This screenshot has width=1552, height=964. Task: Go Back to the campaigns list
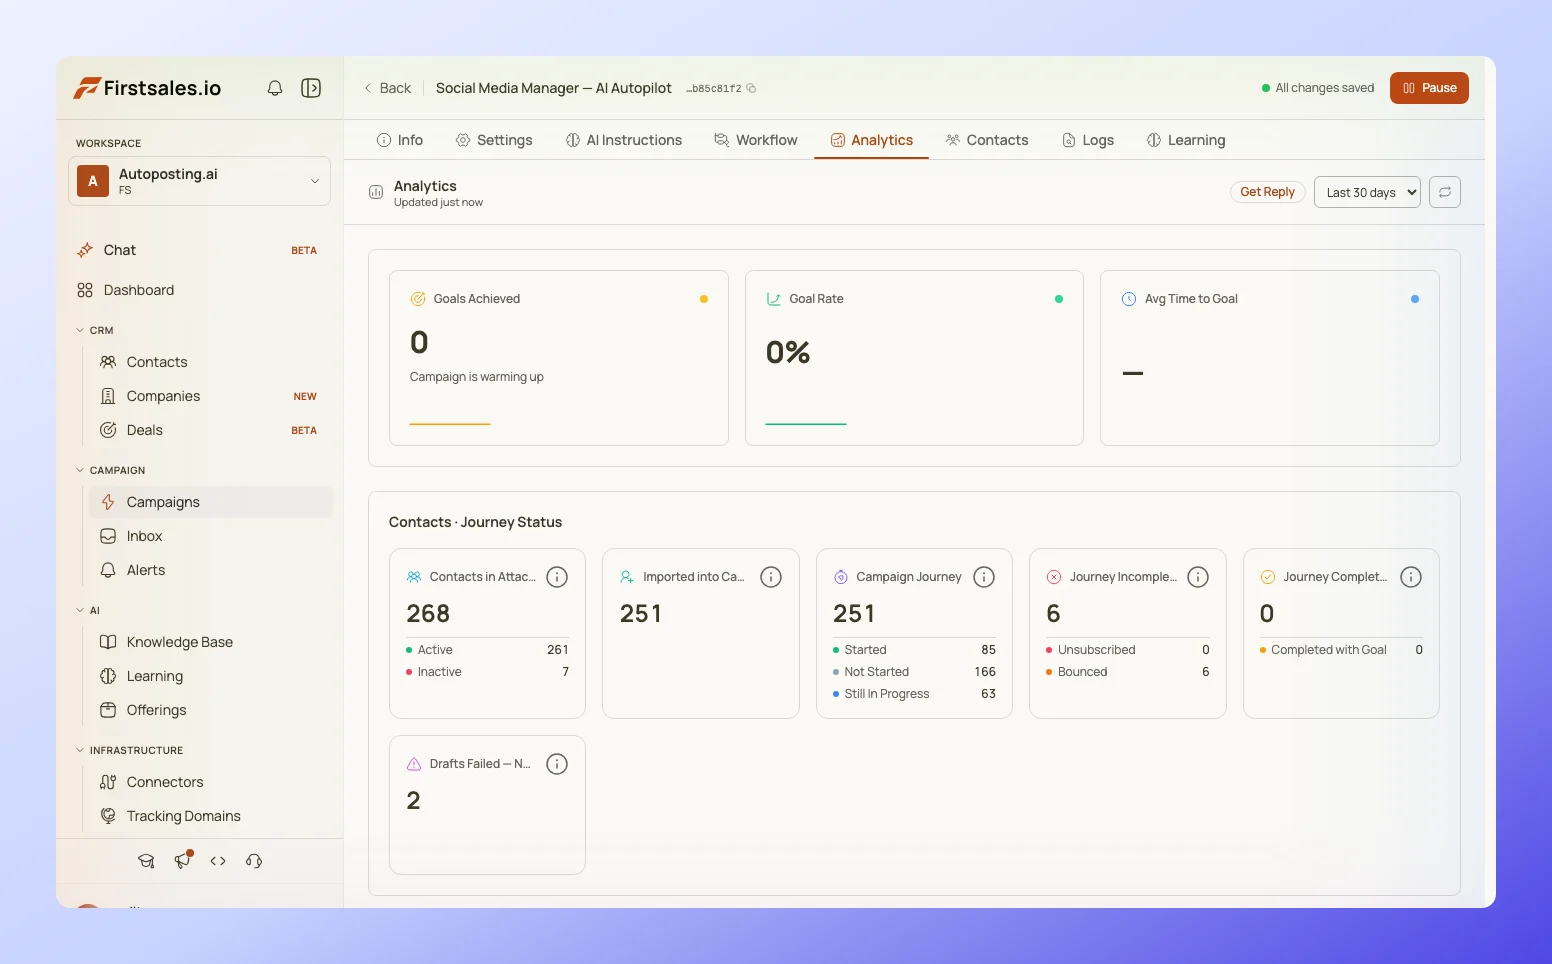387,88
